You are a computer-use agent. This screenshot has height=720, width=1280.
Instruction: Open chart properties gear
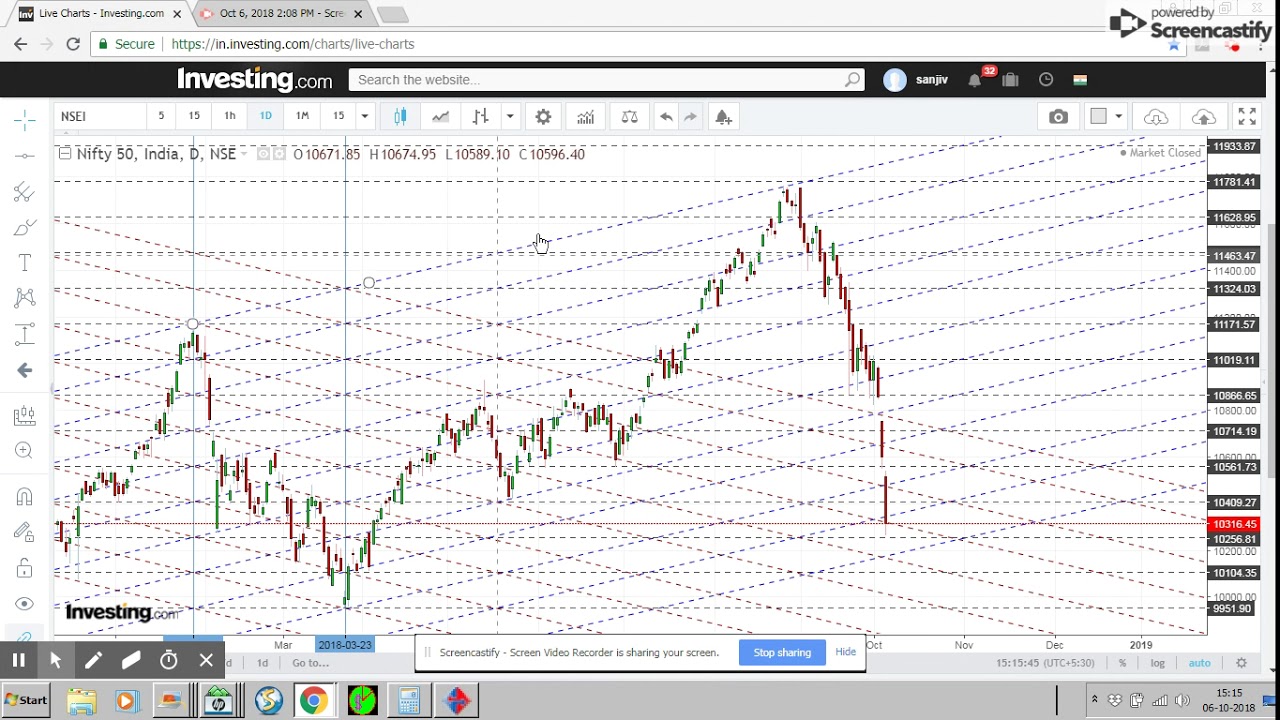click(543, 117)
